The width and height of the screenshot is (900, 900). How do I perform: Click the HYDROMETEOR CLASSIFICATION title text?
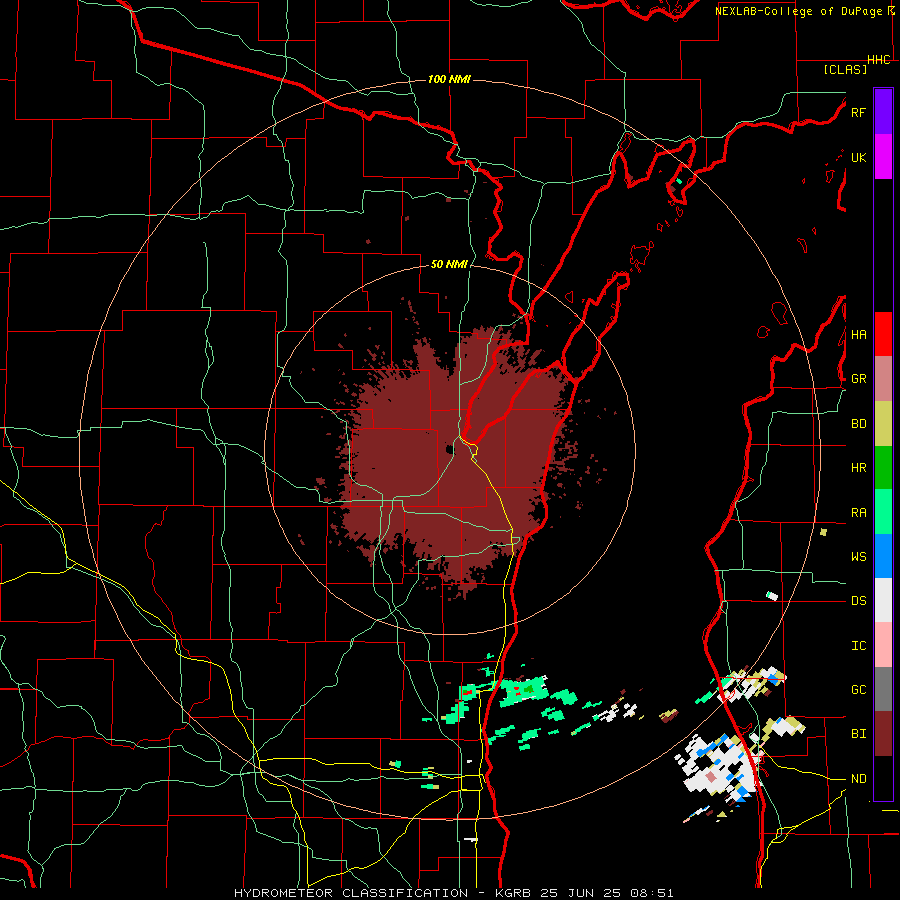pyautogui.click(x=351, y=893)
